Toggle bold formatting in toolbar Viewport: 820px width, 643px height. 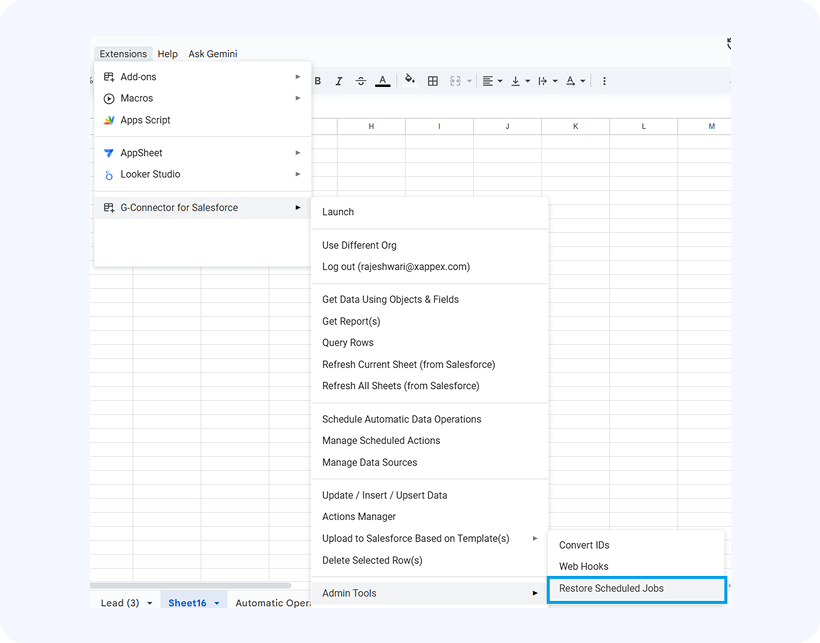[318, 81]
